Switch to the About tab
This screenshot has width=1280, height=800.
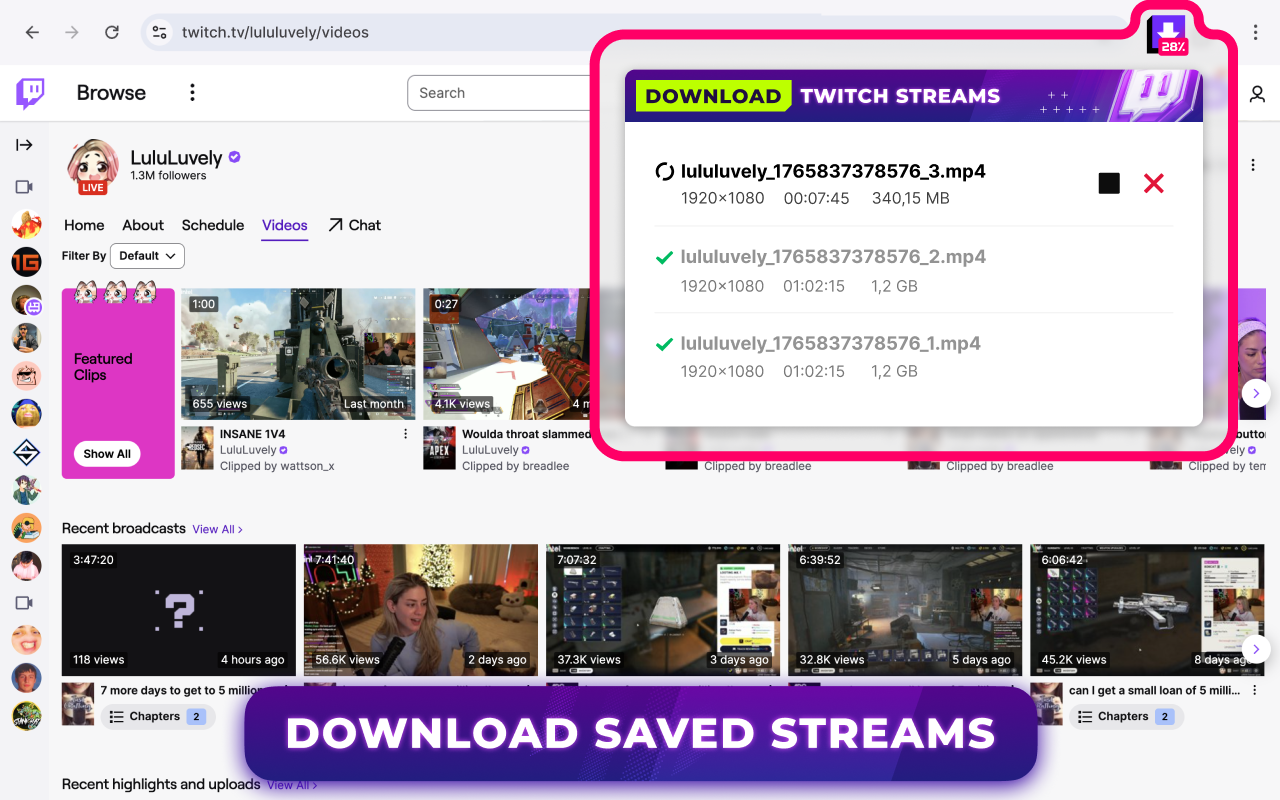tap(143, 225)
